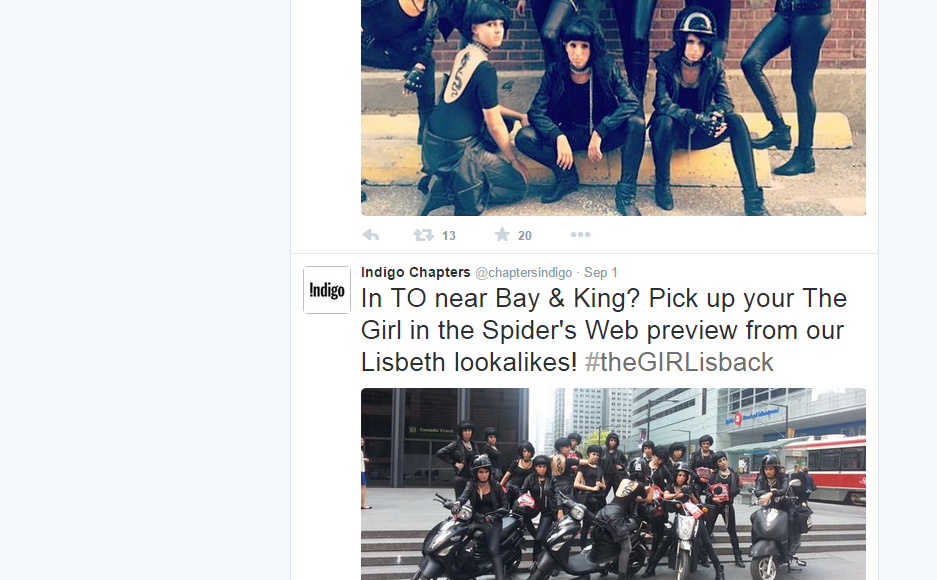This screenshot has height=580, width=937.
Task: View the retweet count of 13
Action: point(449,236)
